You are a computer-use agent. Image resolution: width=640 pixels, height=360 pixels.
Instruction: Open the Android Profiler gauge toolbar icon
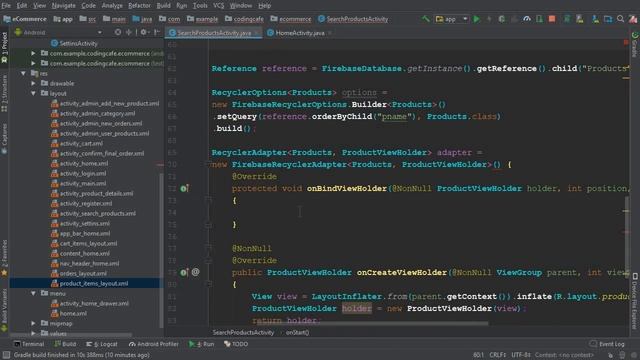(x=527, y=19)
